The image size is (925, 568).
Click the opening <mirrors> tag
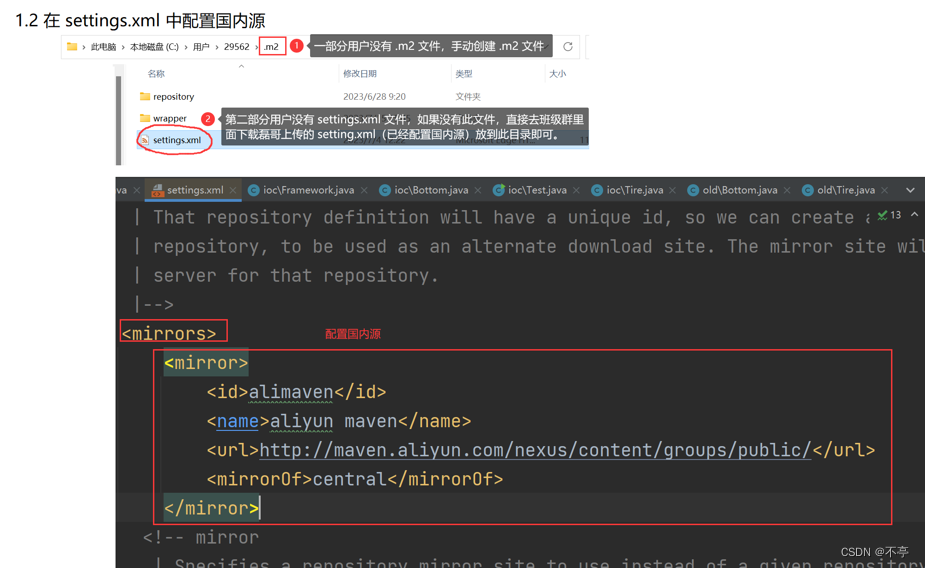[169, 334]
